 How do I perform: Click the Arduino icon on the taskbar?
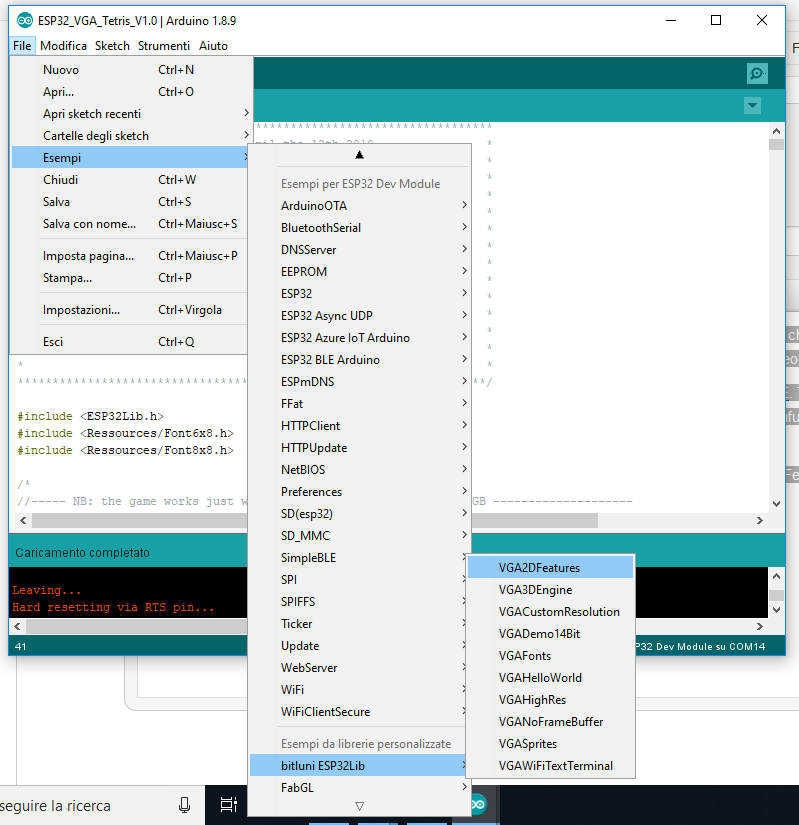(x=478, y=804)
